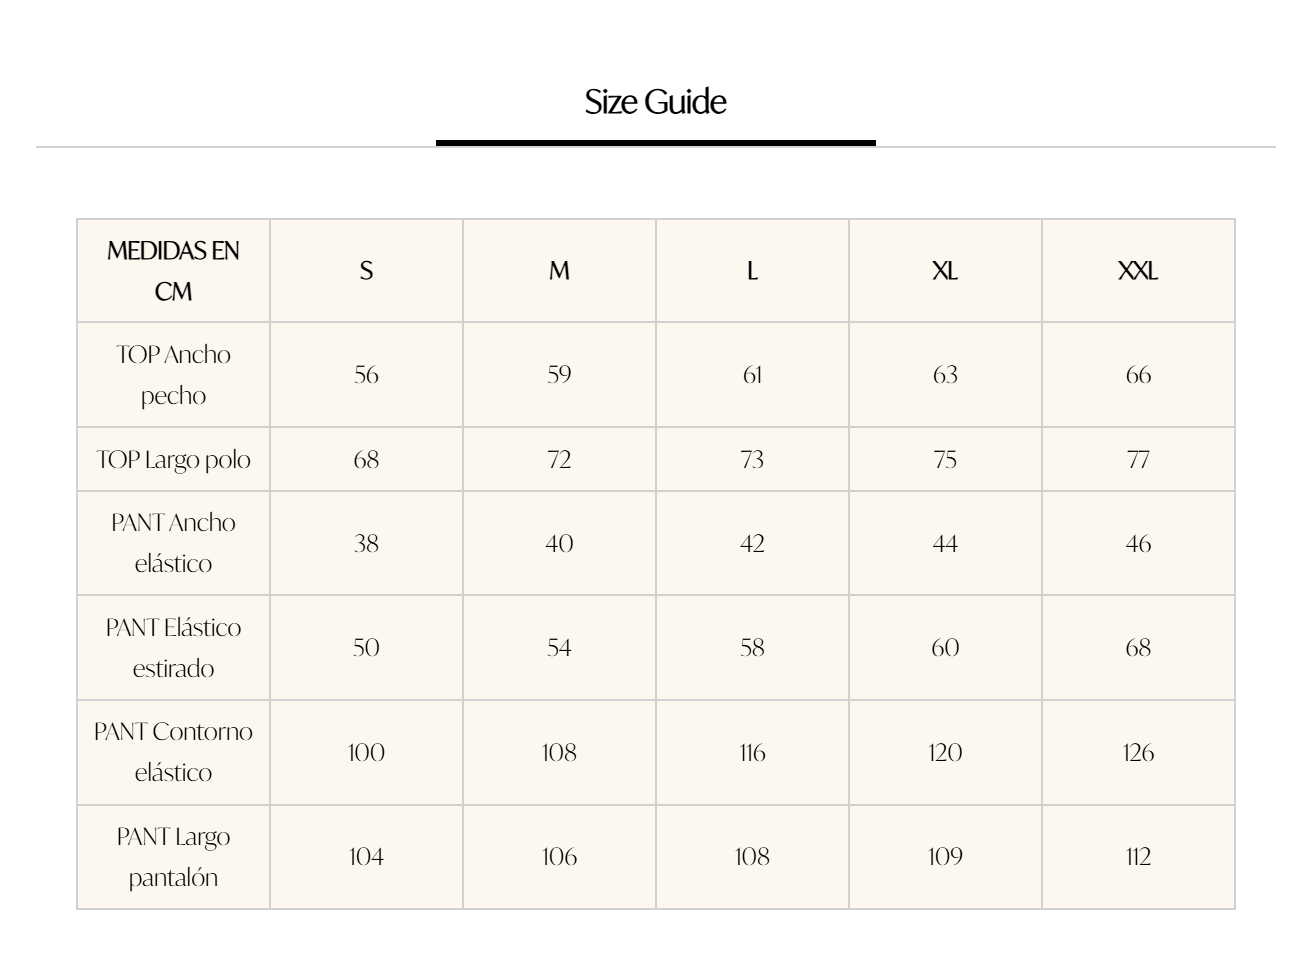The width and height of the screenshot is (1298, 966).
Task: Click the 66 value for XXL chest width
Action: (1138, 375)
